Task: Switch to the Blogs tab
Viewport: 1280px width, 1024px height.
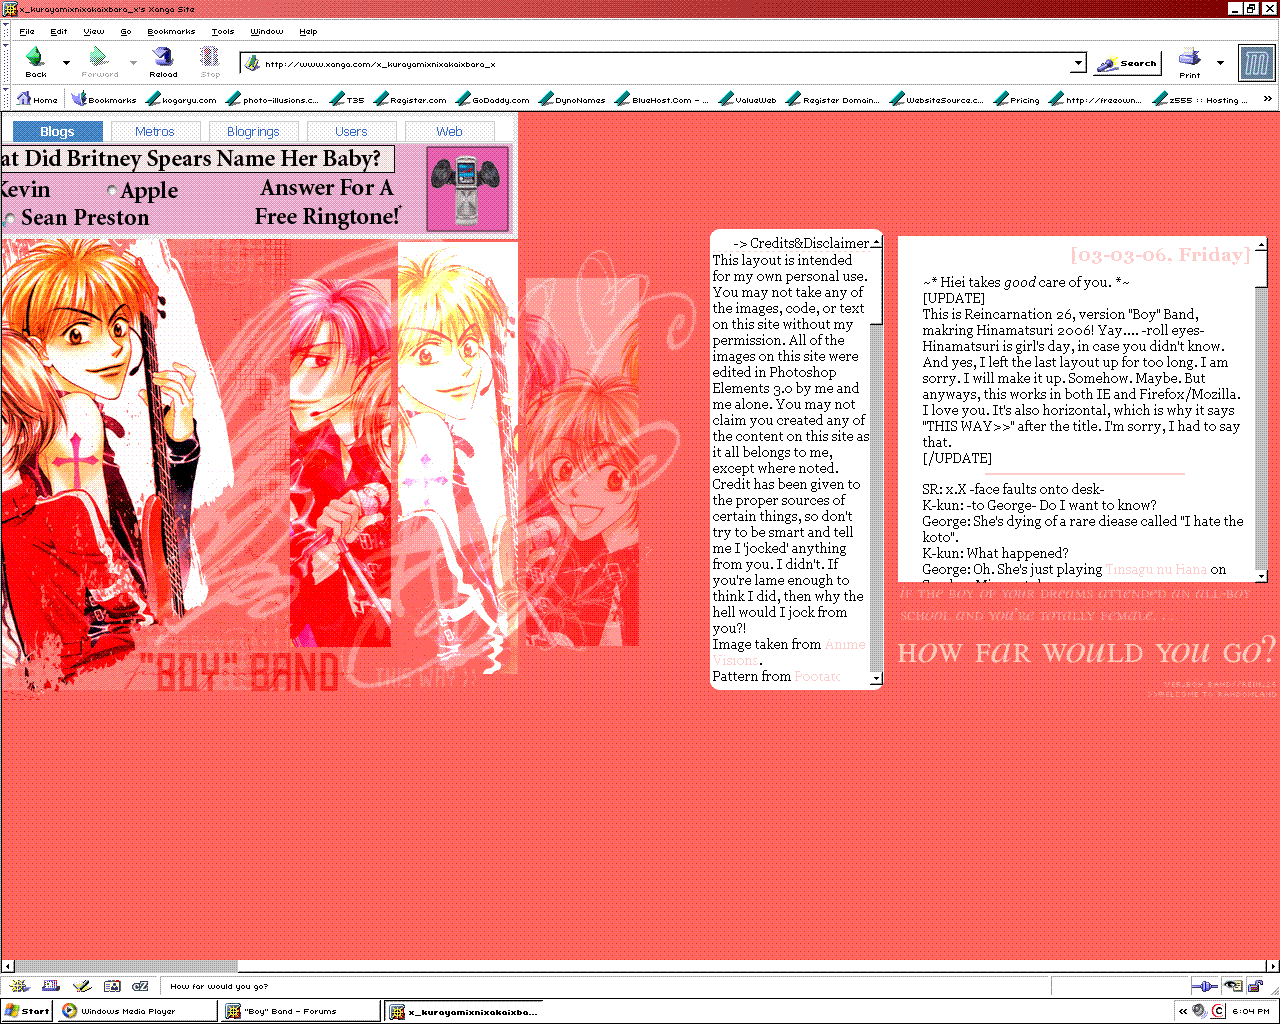Action: click(x=57, y=131)
